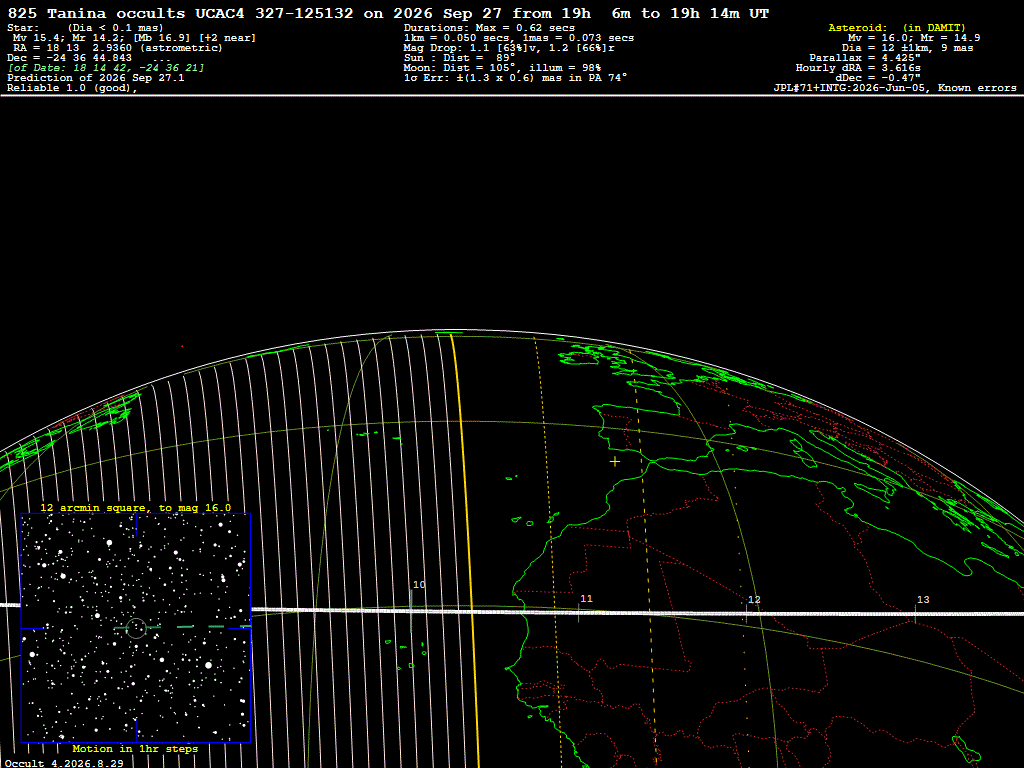The height and width of the screenshot is (768, 1024).
Task: Select the 13 minute tick on path
Action: click(x=915, y=613)
